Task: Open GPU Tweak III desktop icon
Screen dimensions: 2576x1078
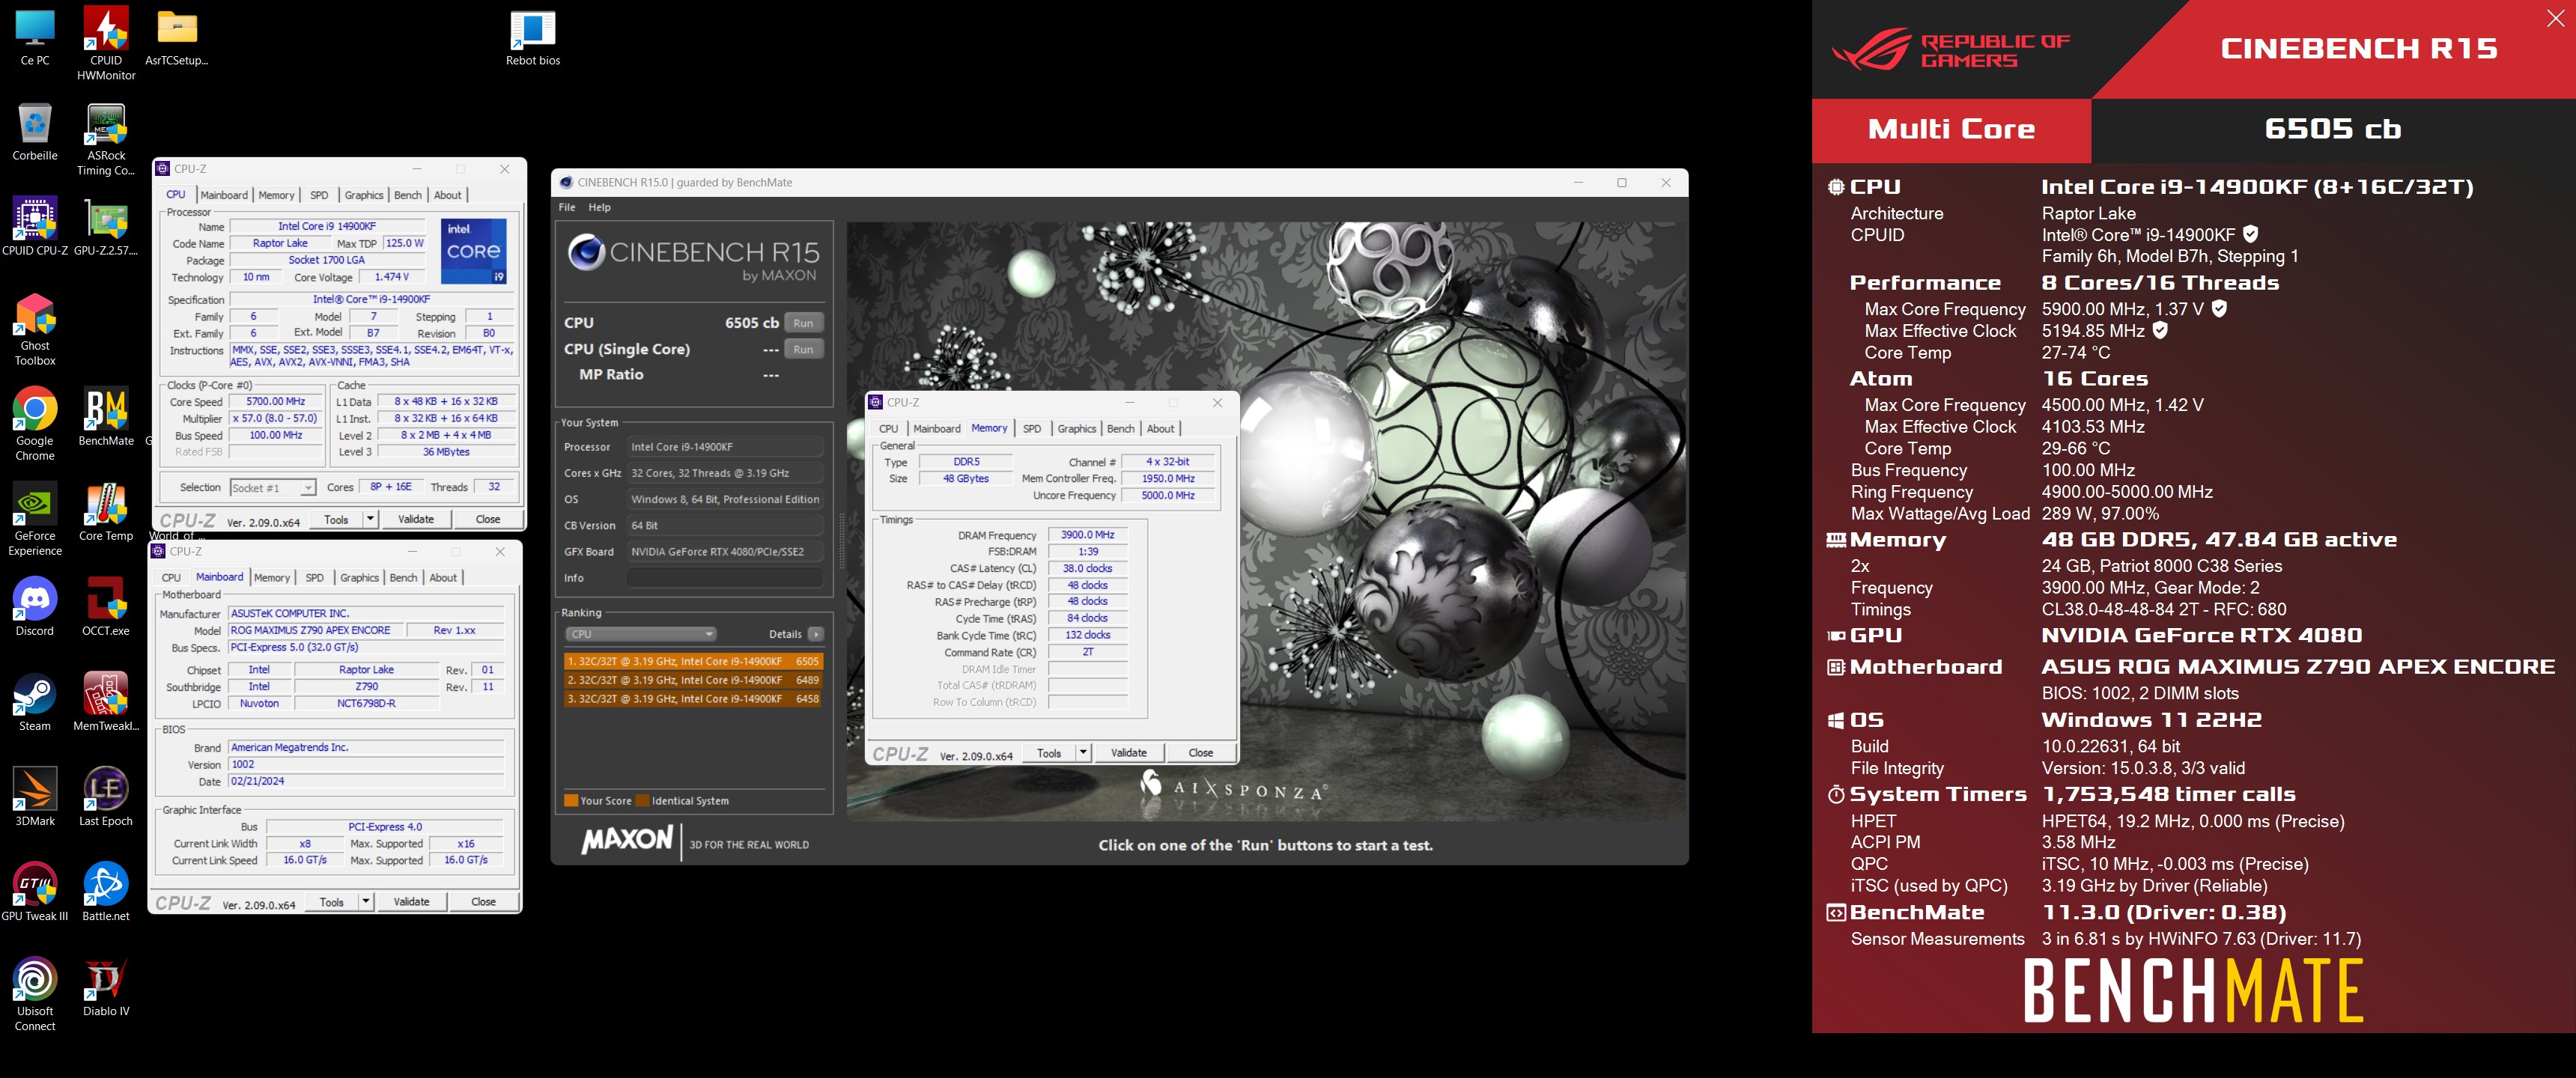Action: coord(35,891)
